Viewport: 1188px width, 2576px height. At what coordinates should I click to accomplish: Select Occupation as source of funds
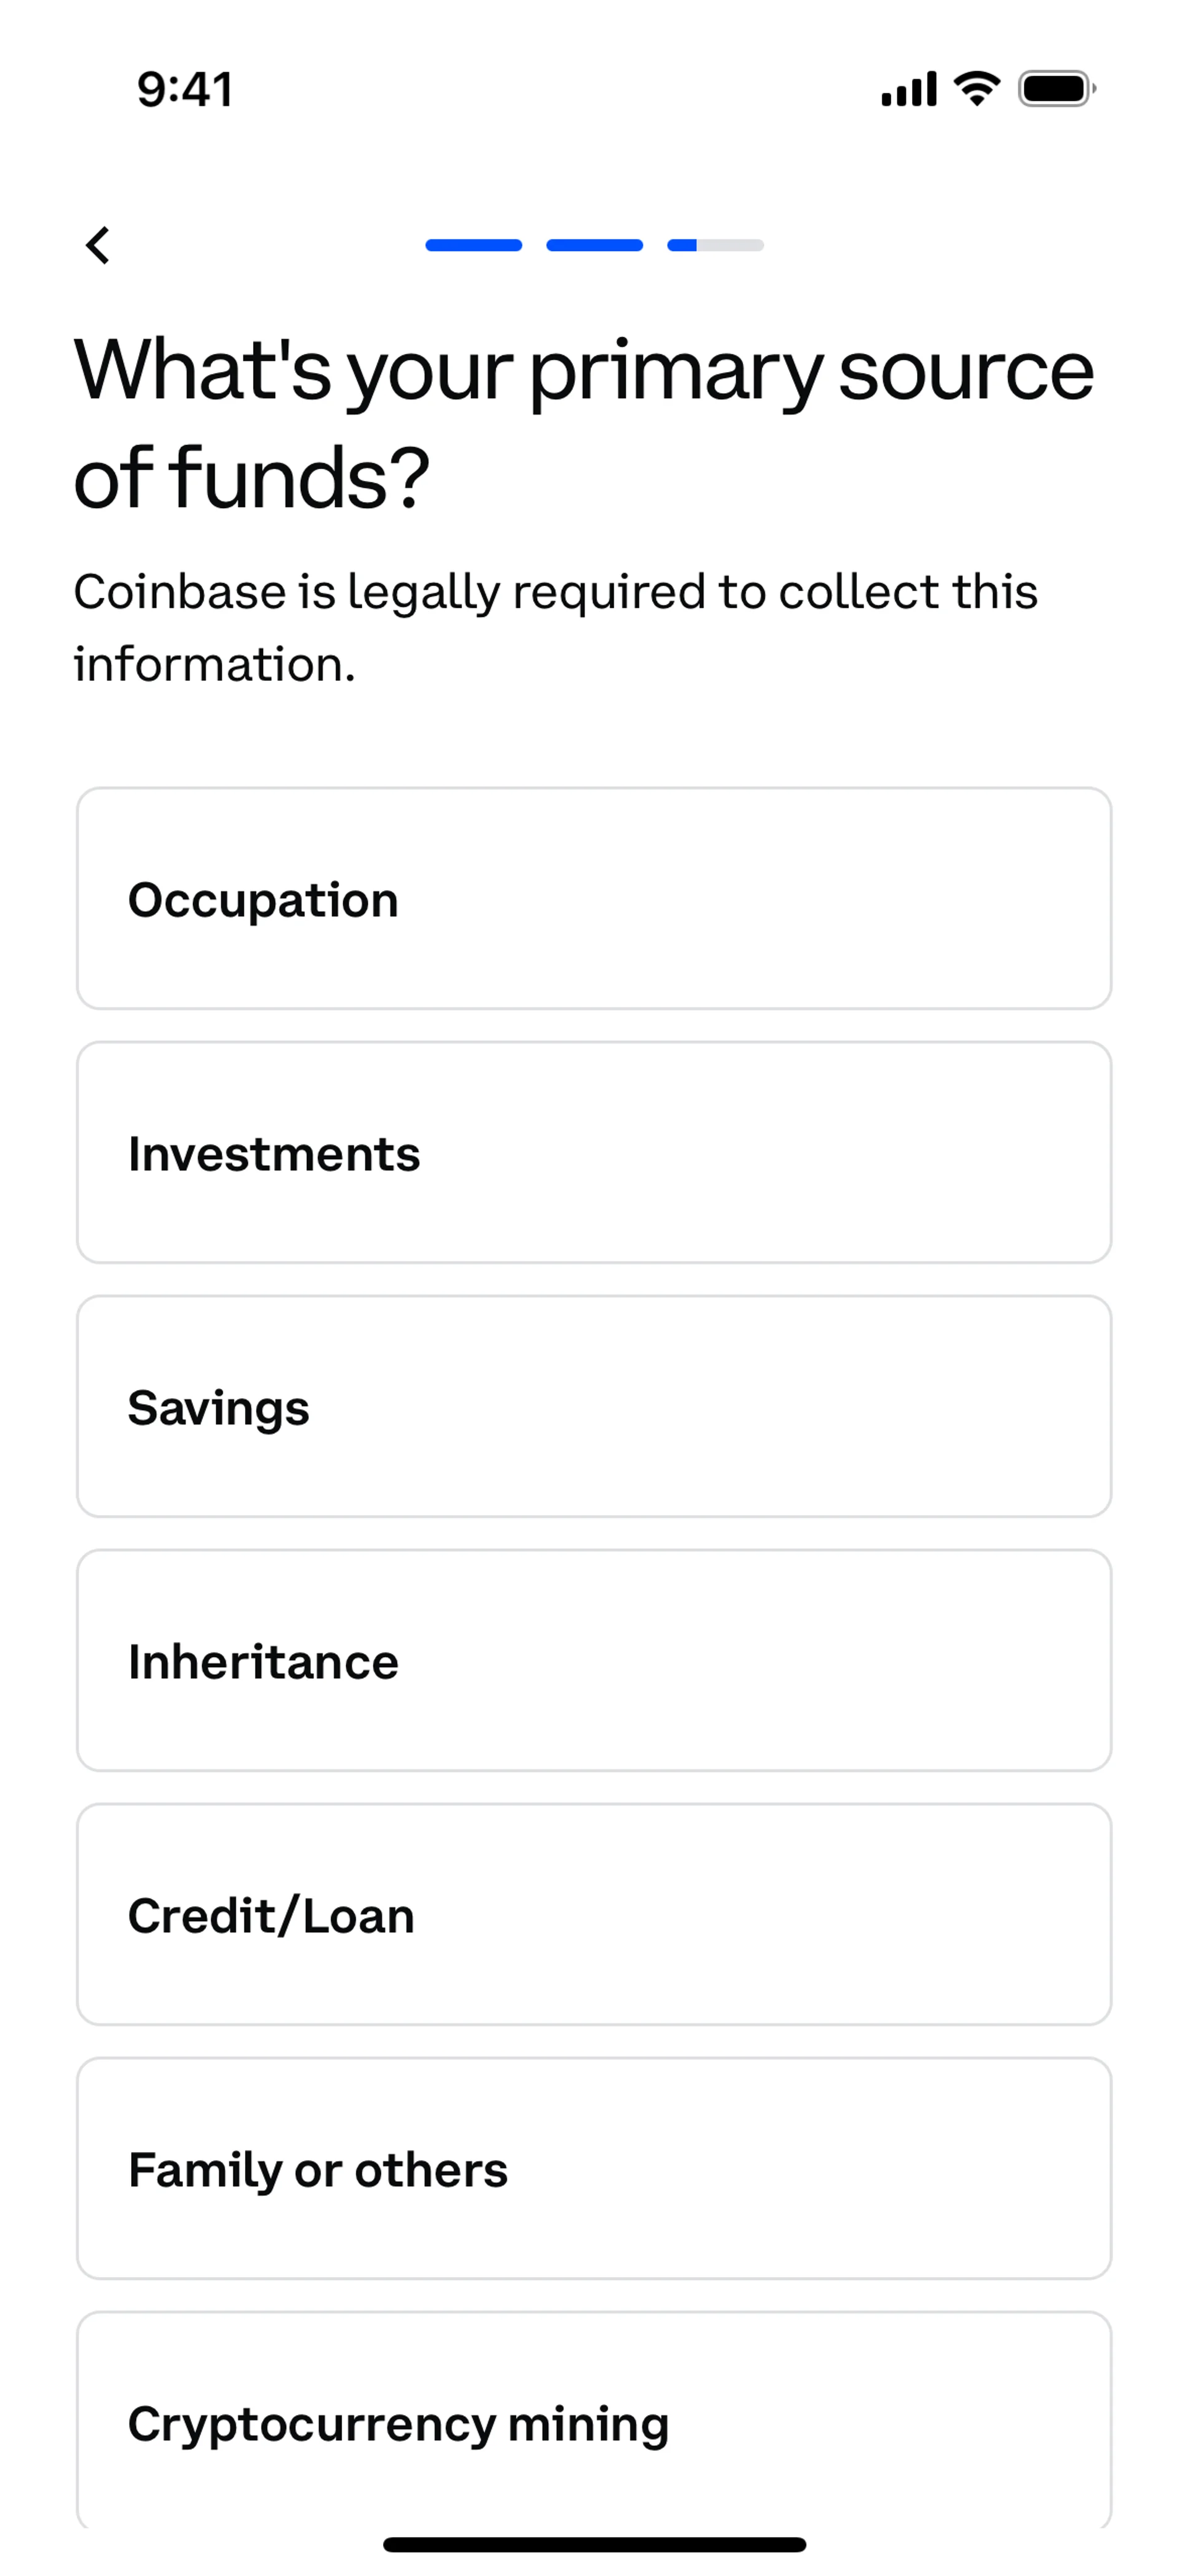(594, 898)
